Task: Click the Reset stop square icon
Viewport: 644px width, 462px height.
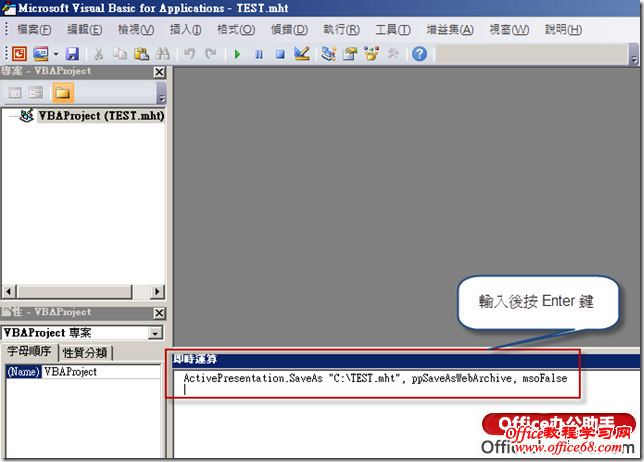Action: click(280, 54)
